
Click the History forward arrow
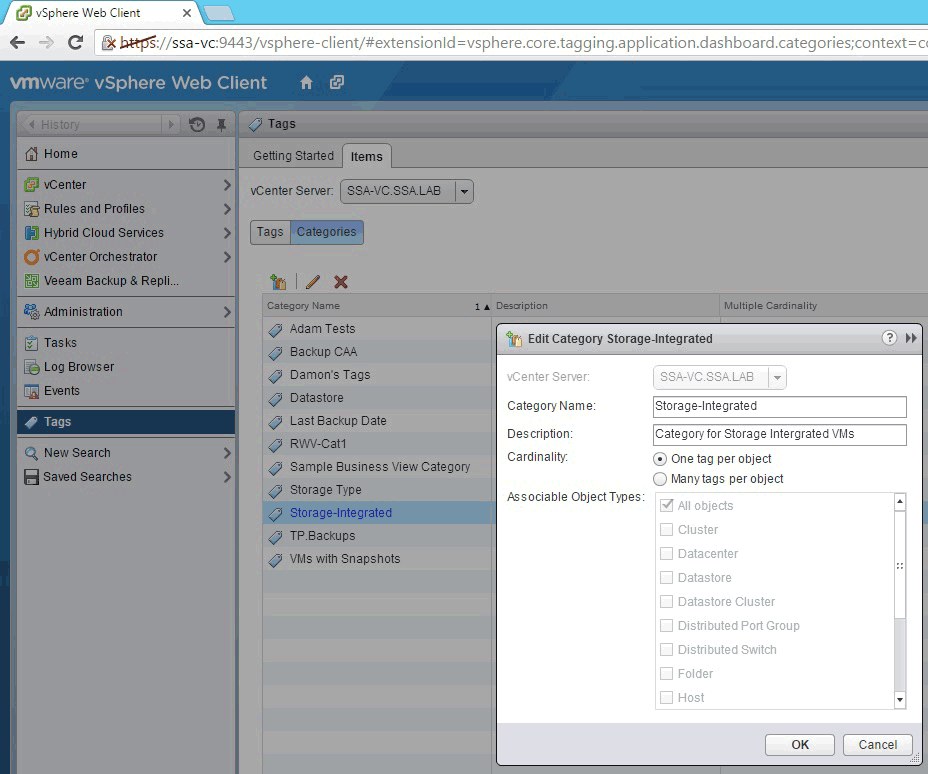tap(170, 124)
